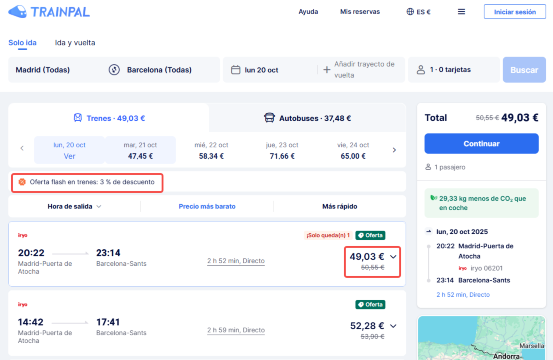Click 2 h 52 min, Directo on the 20:22 train card

tap(236, 261)
